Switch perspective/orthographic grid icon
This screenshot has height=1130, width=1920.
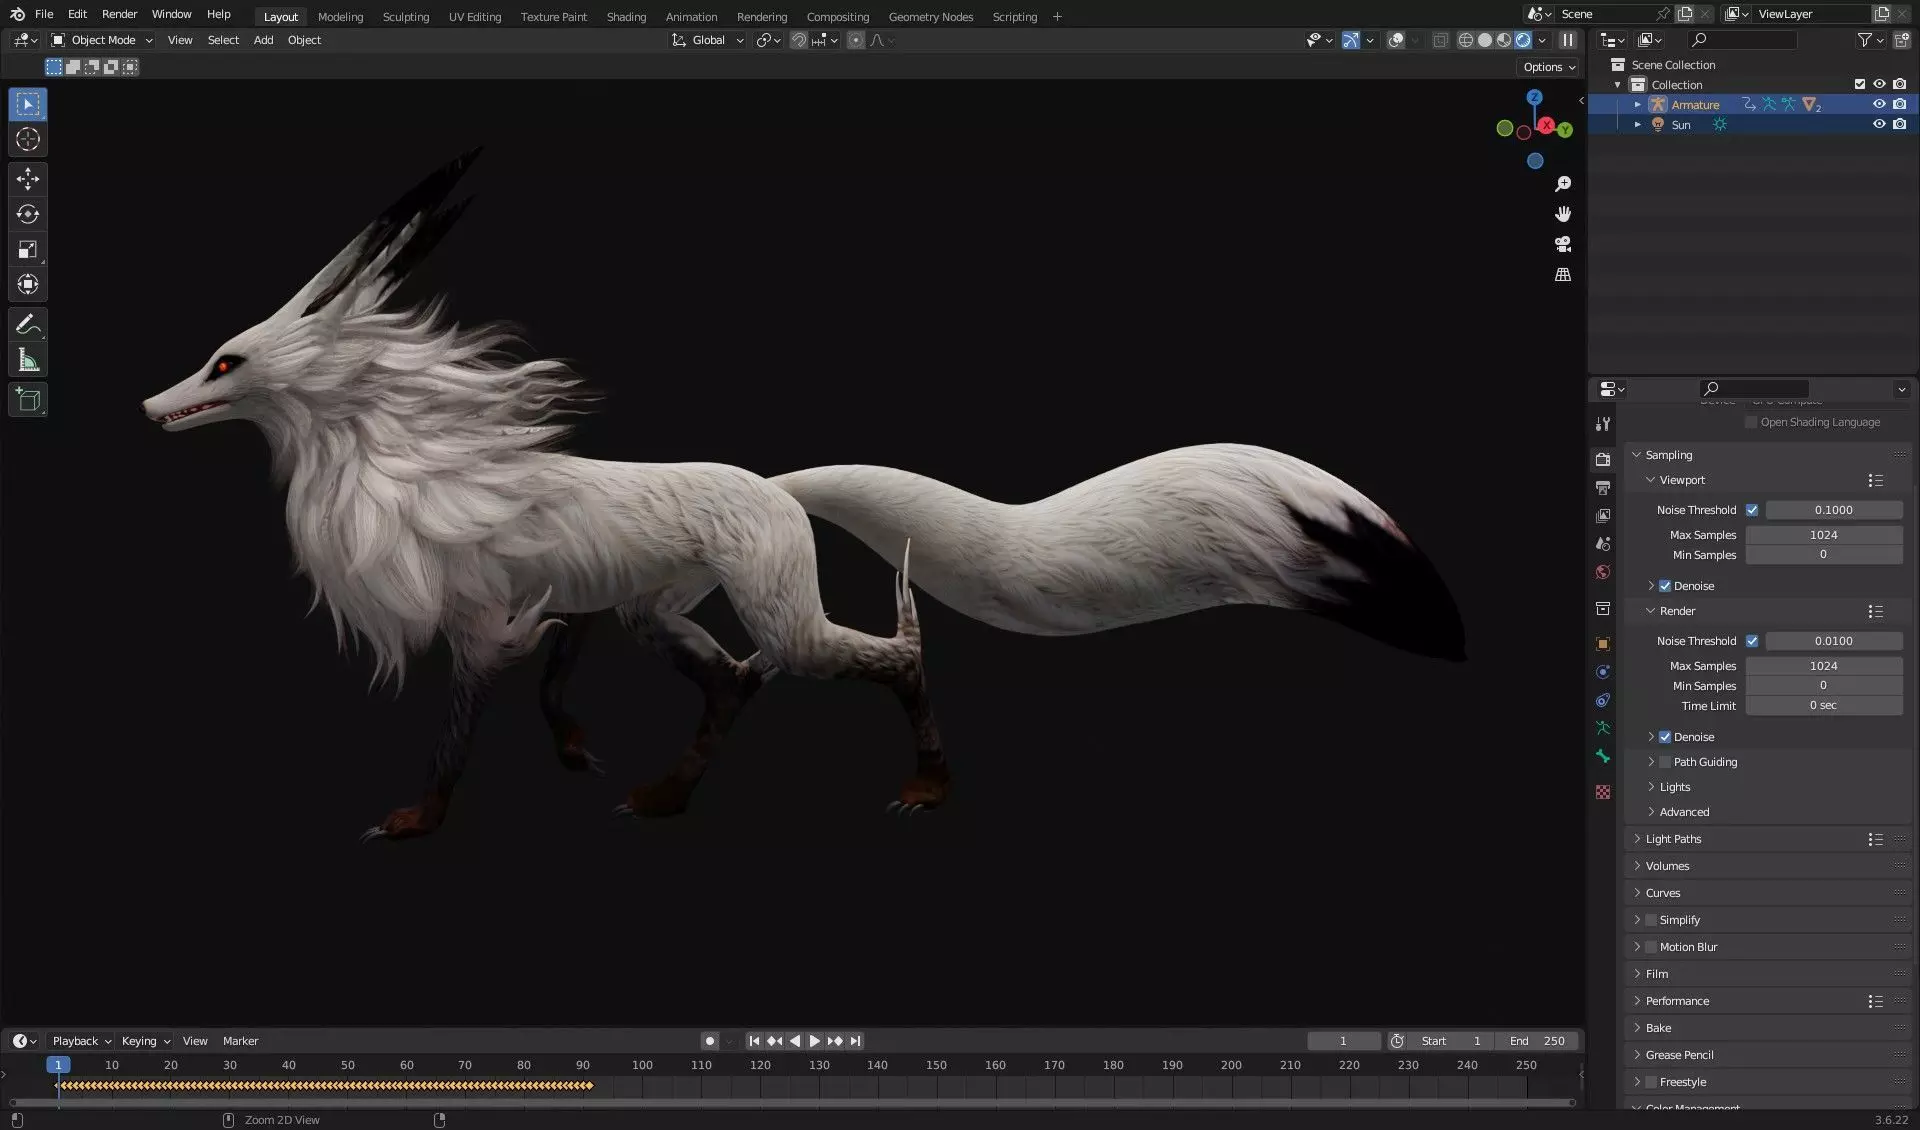click(x=1563, y=274)
